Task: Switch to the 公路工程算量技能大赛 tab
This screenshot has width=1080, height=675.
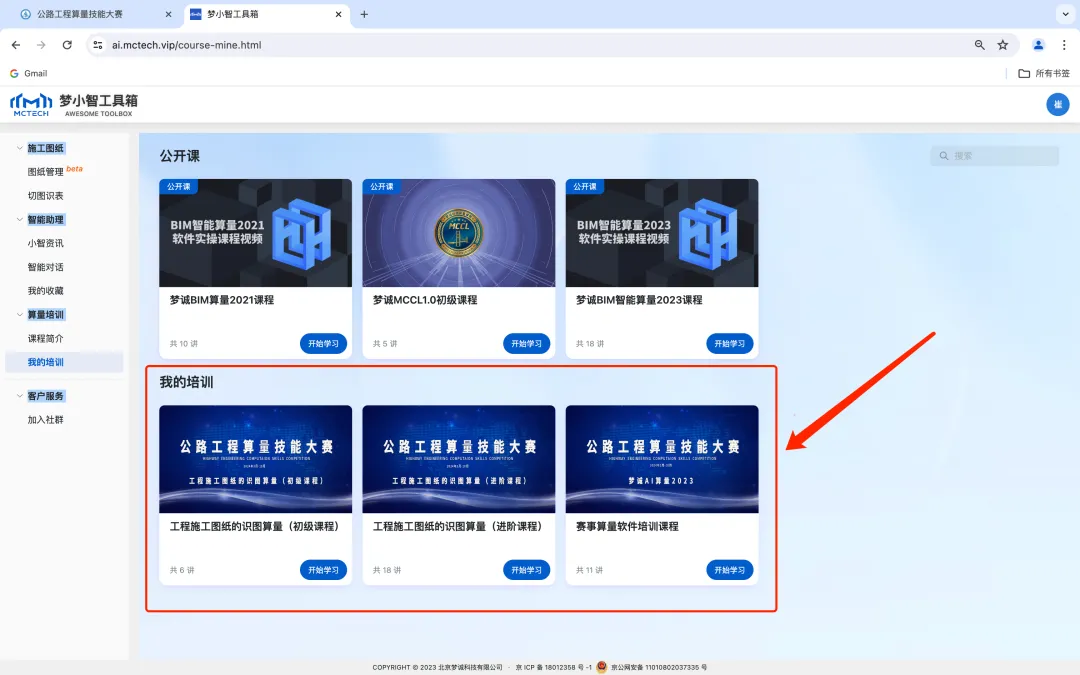Action: tap(85, 15)
